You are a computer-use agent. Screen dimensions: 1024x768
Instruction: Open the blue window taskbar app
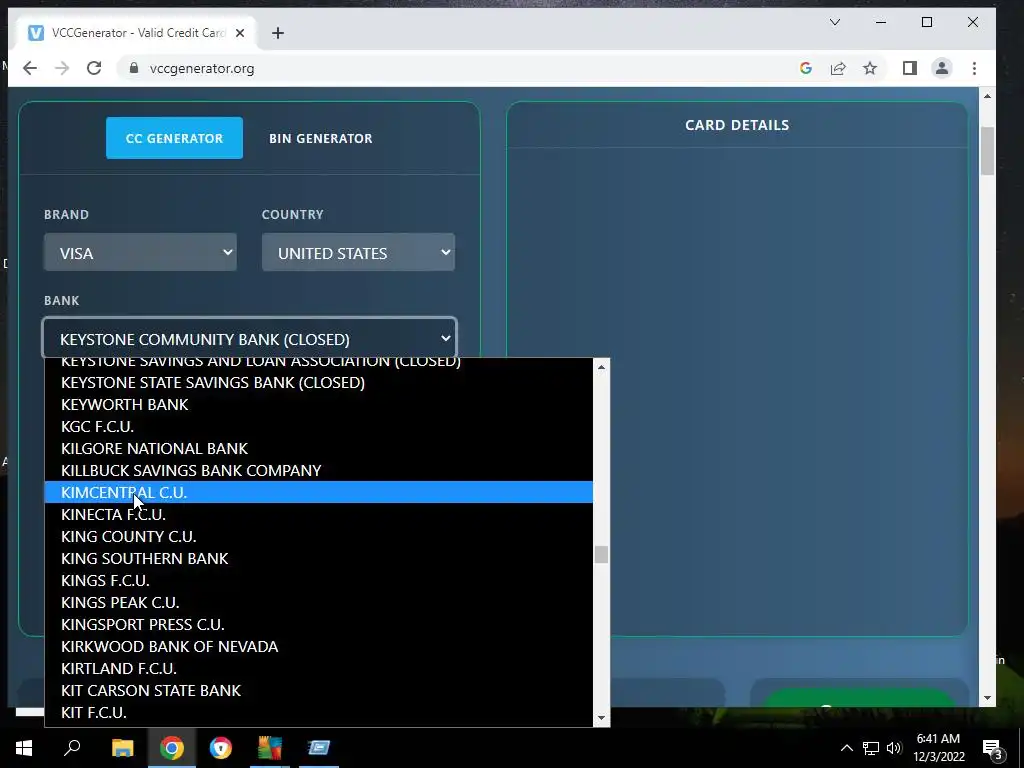click(319, 748)
